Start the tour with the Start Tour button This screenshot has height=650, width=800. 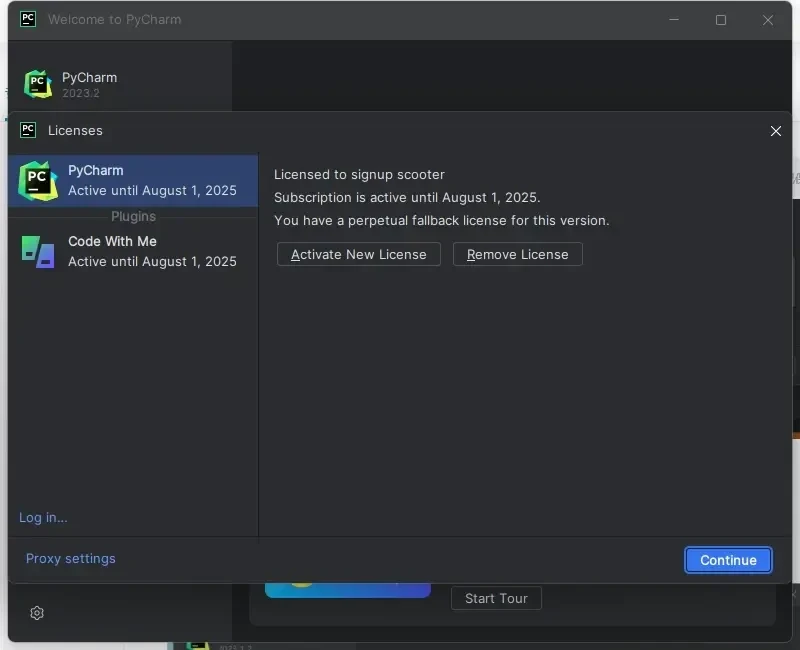tap(496, 598)
